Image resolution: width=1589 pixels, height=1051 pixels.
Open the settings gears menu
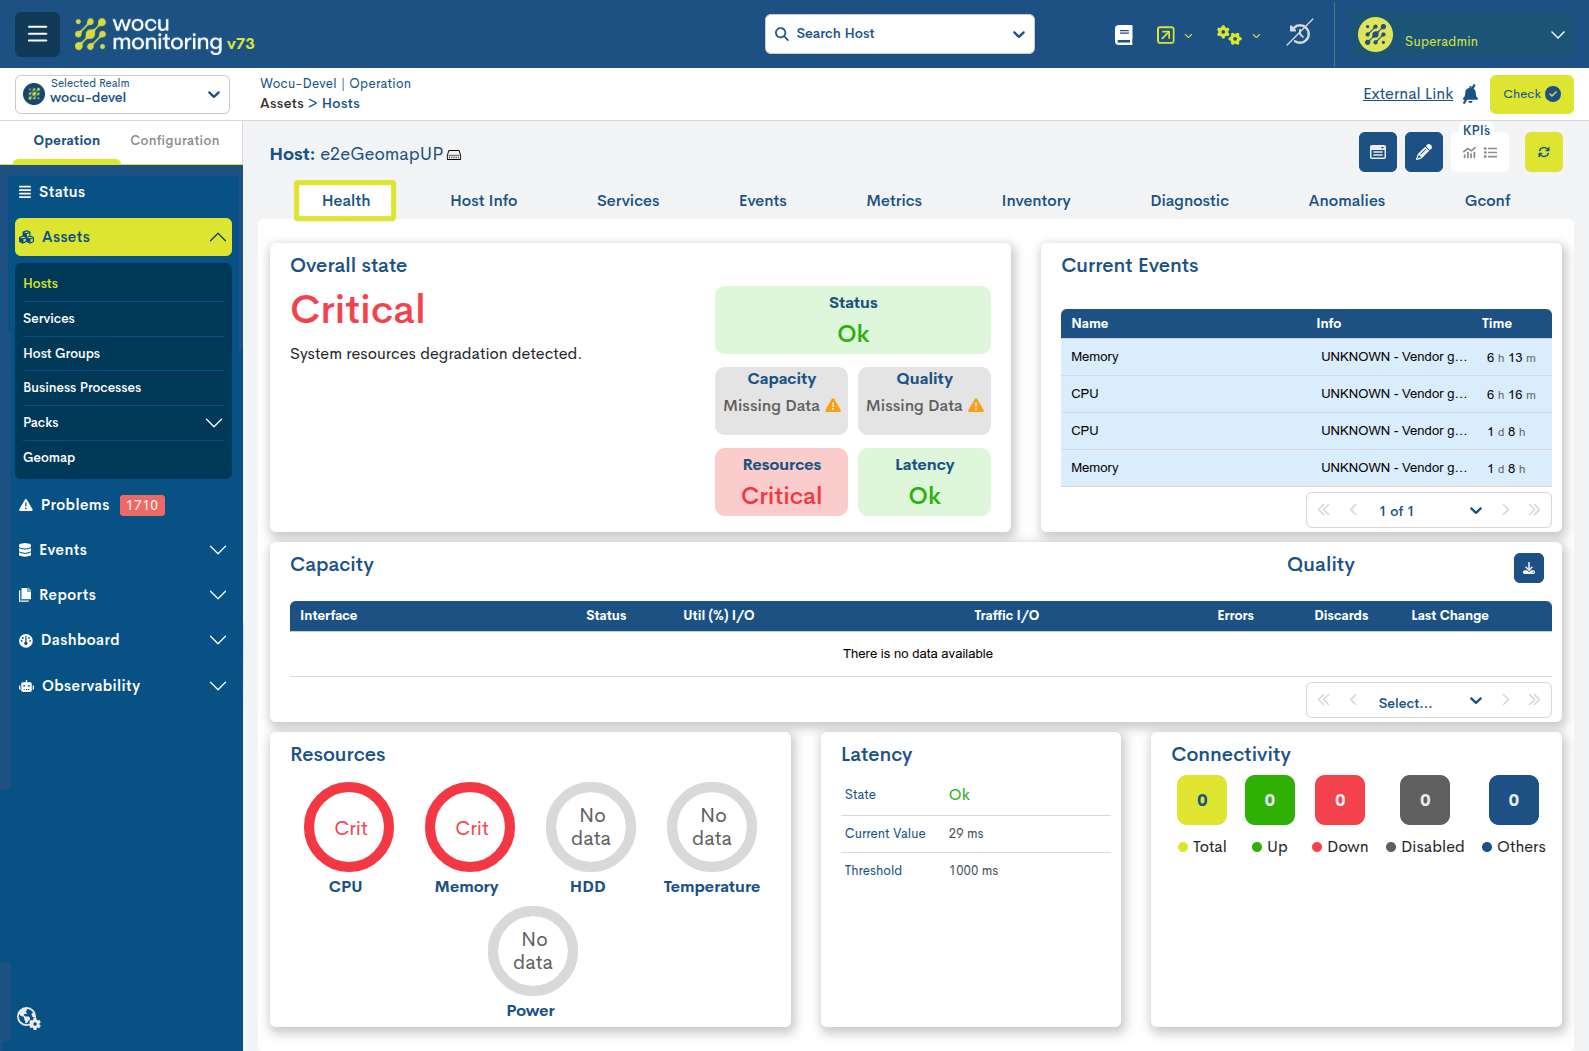(x=1238, y=35)
